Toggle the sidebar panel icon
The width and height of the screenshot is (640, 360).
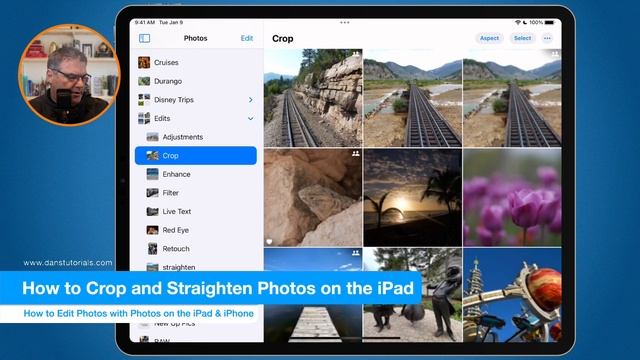[144, 38]
